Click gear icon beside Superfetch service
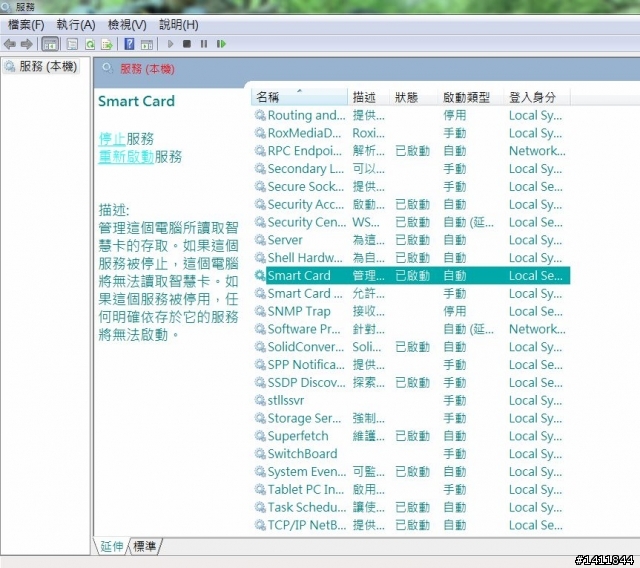Screen dimensions: 640x568 (260, 436)
